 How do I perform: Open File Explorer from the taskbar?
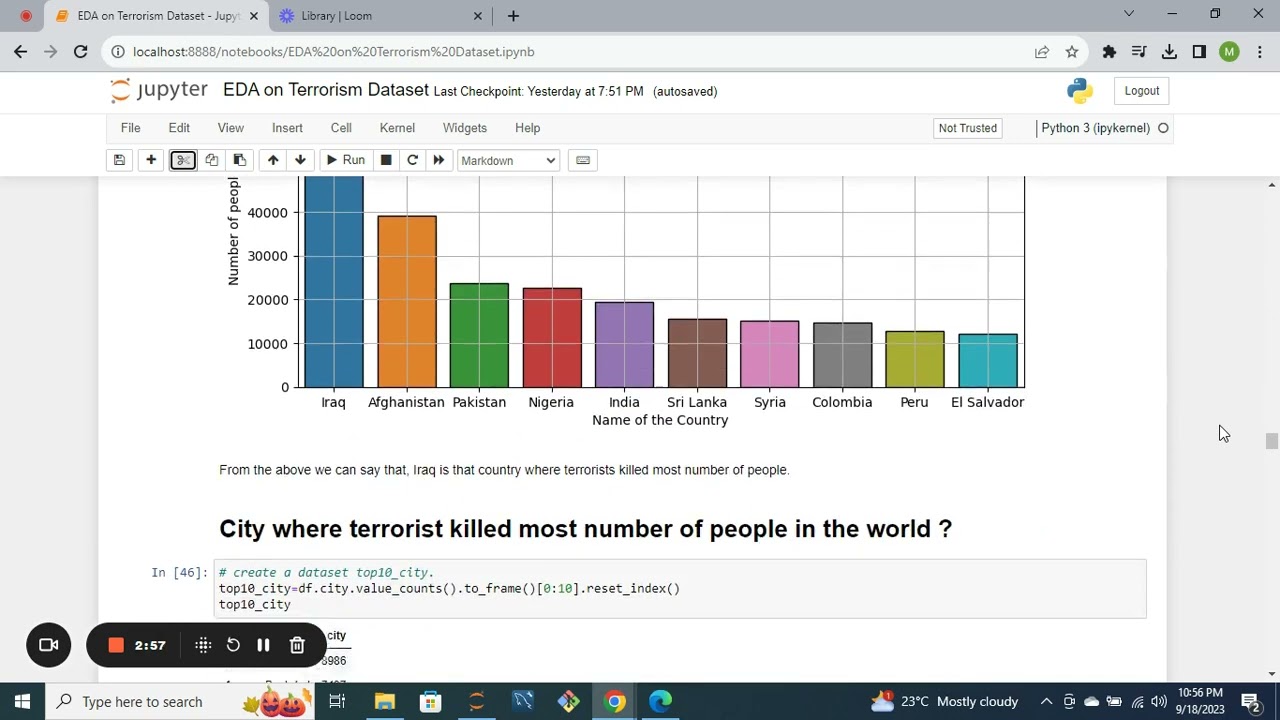[x=384, y=701]
